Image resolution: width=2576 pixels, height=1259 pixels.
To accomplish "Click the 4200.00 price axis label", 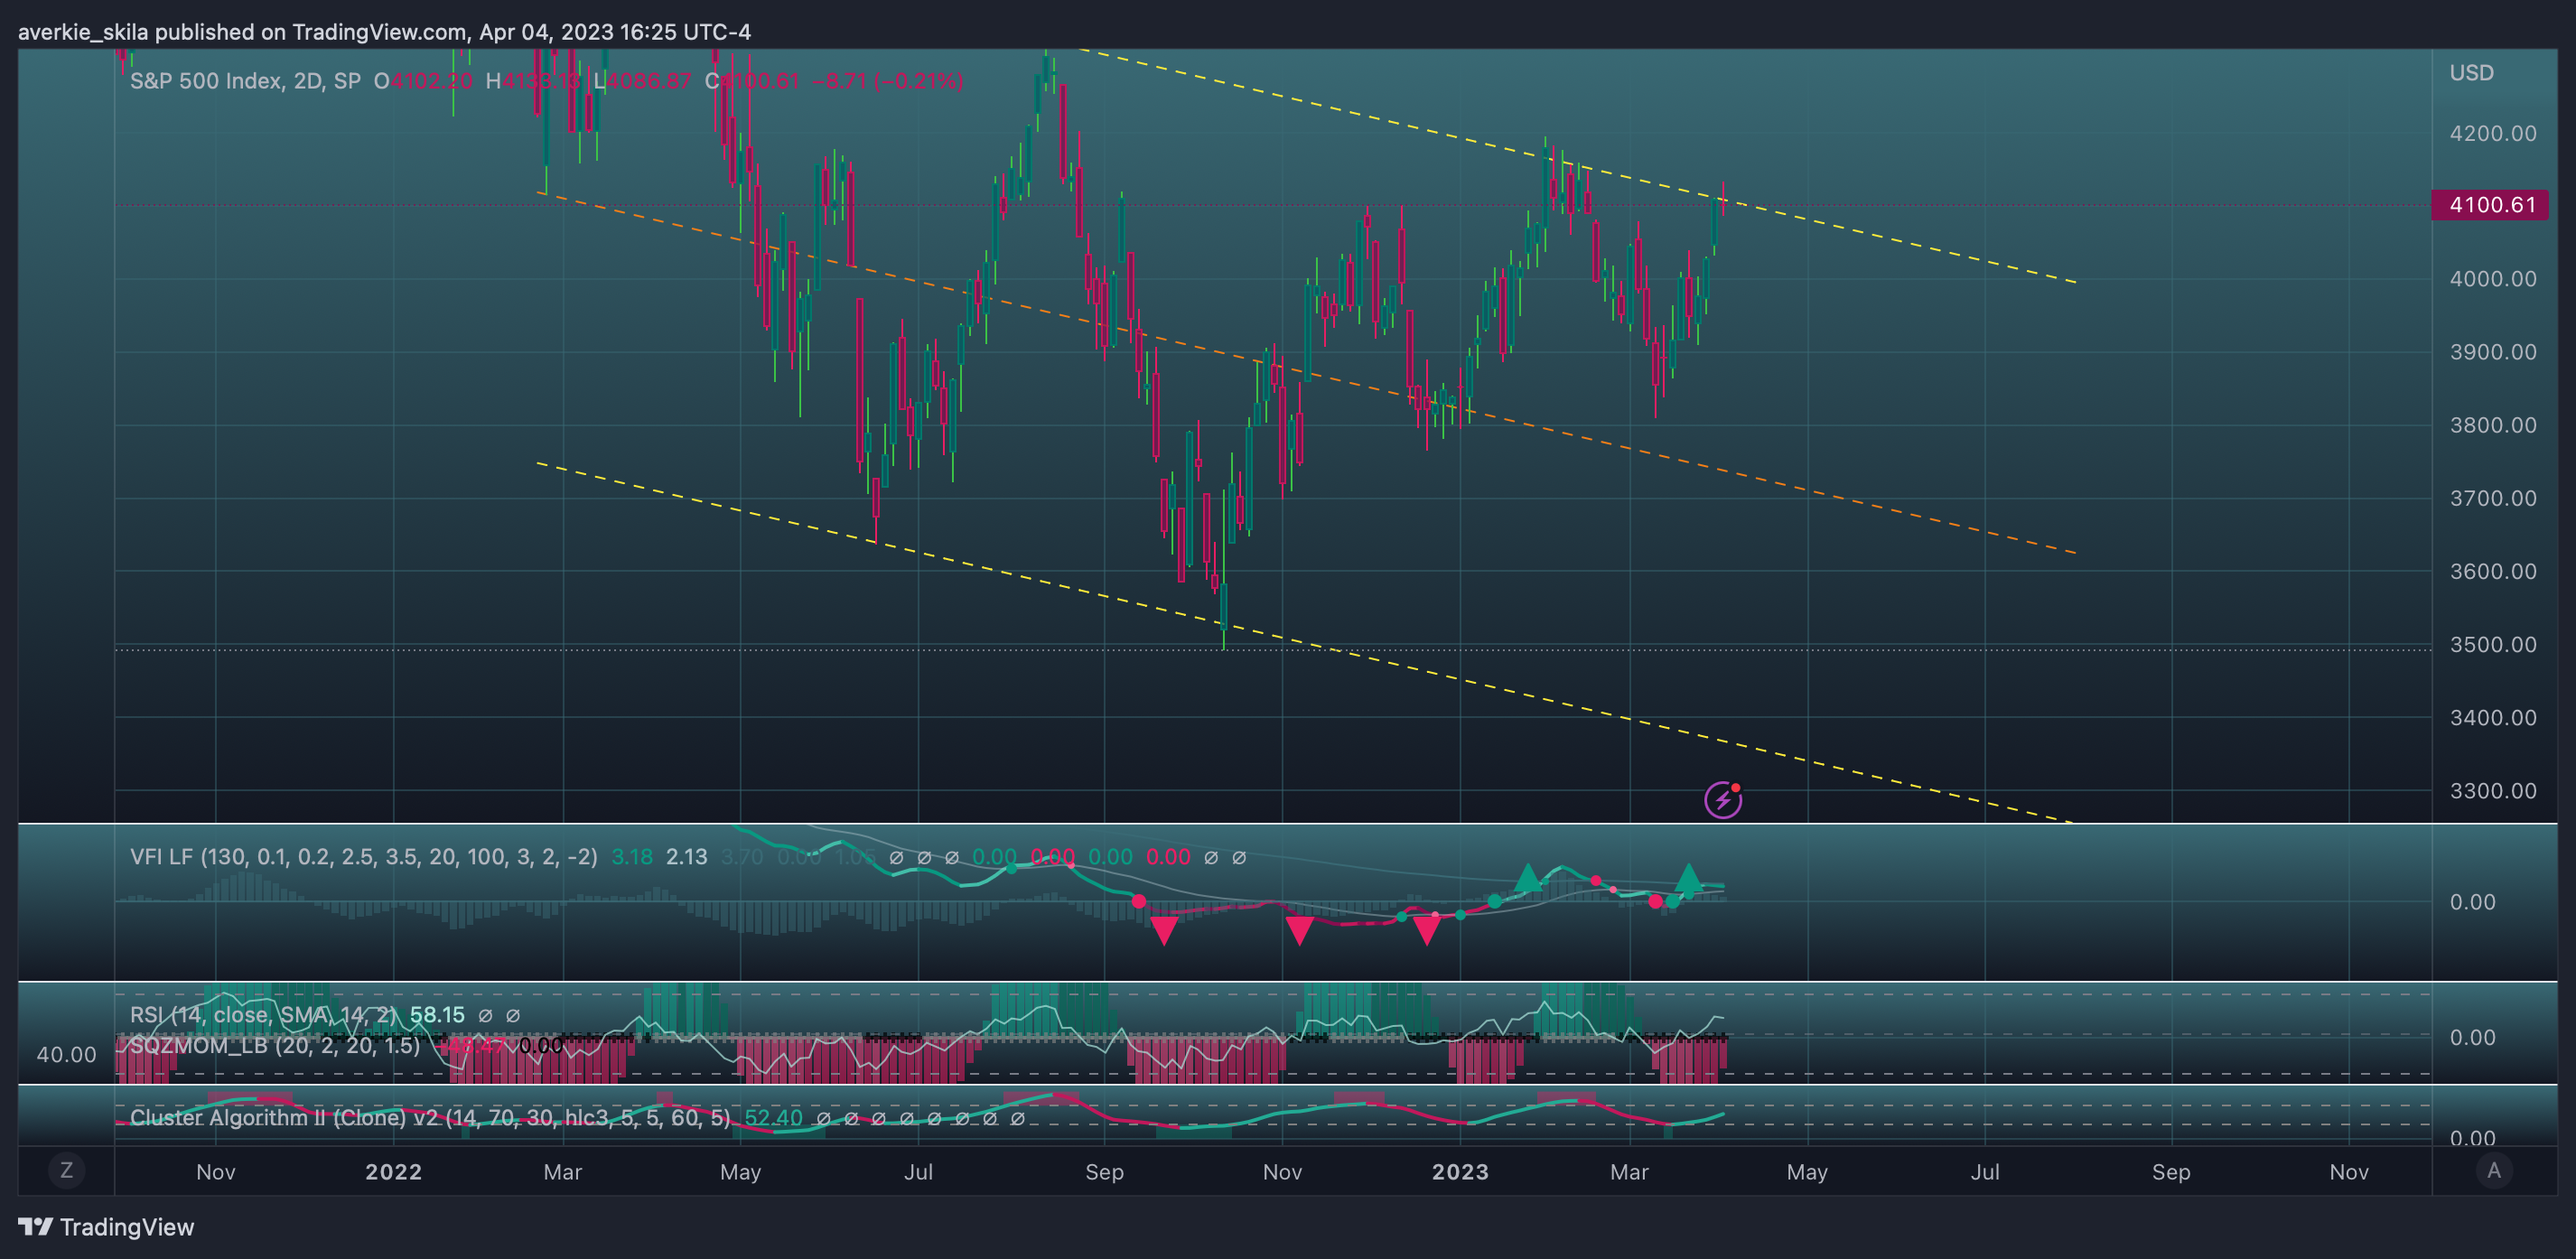I will point(2492,133).
